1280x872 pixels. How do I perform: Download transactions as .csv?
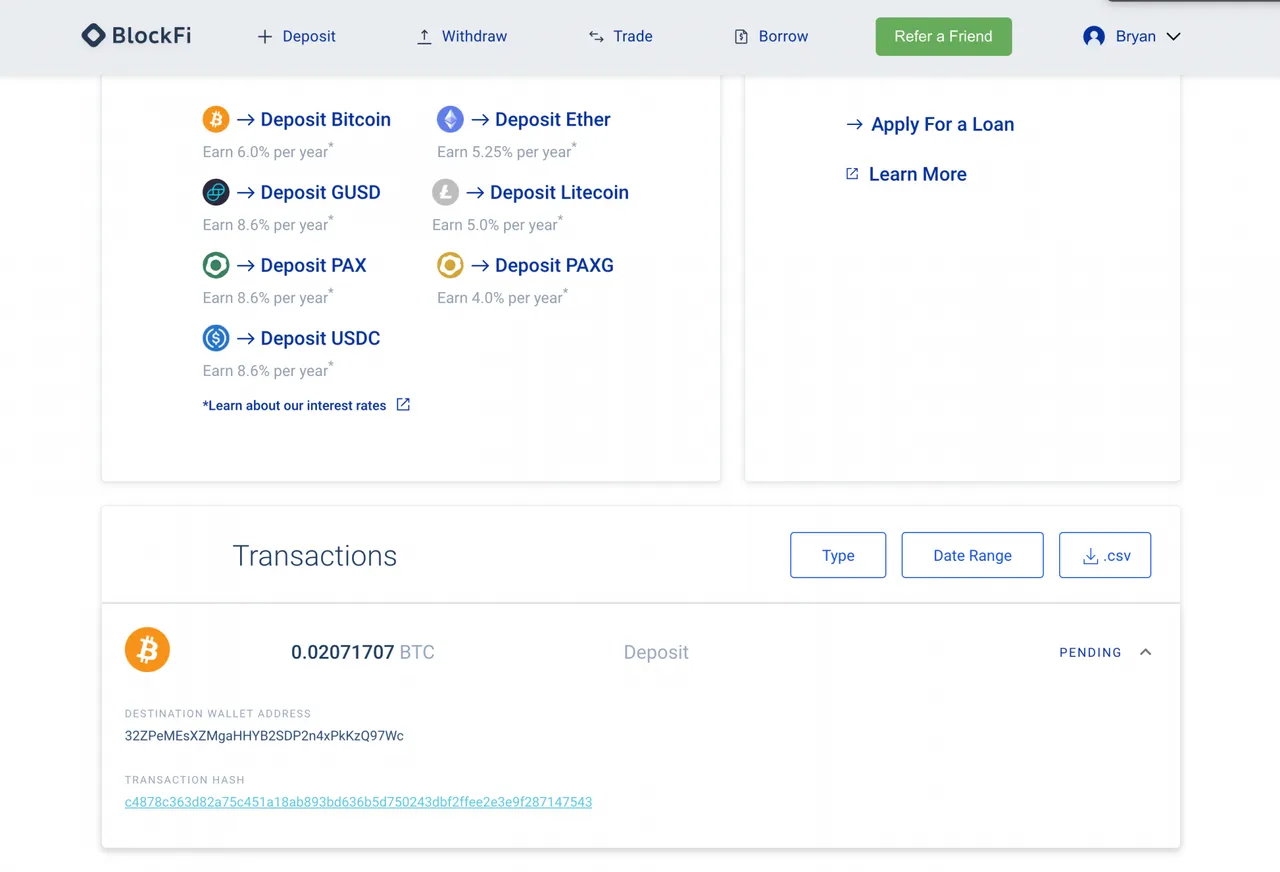(1105, 555)
